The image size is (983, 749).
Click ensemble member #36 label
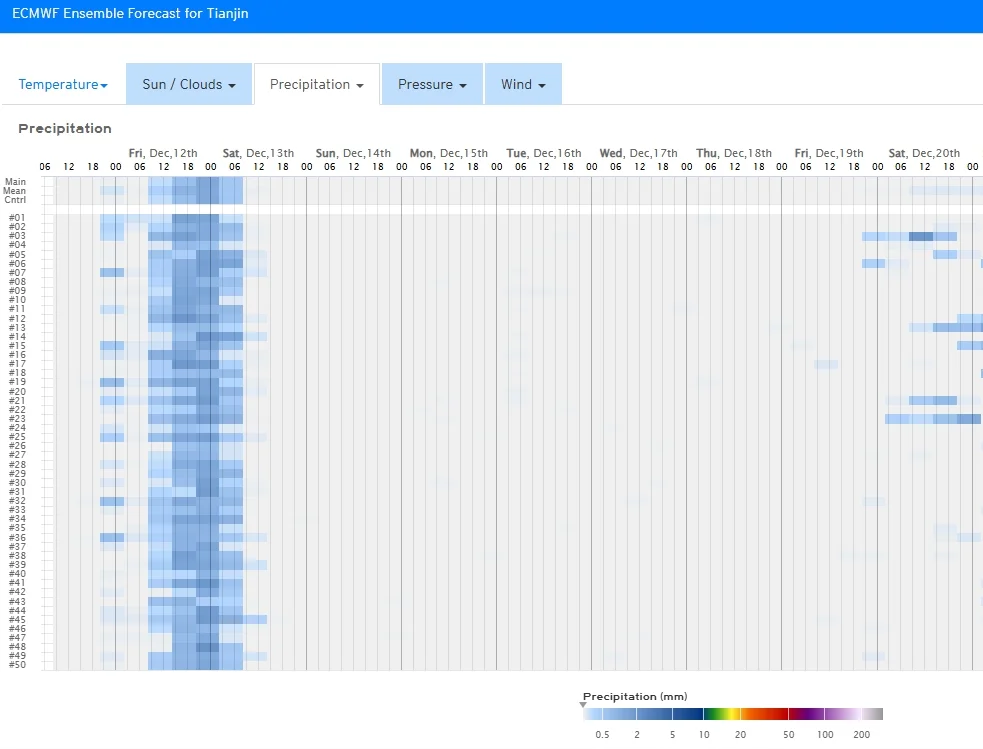point(17,537)
